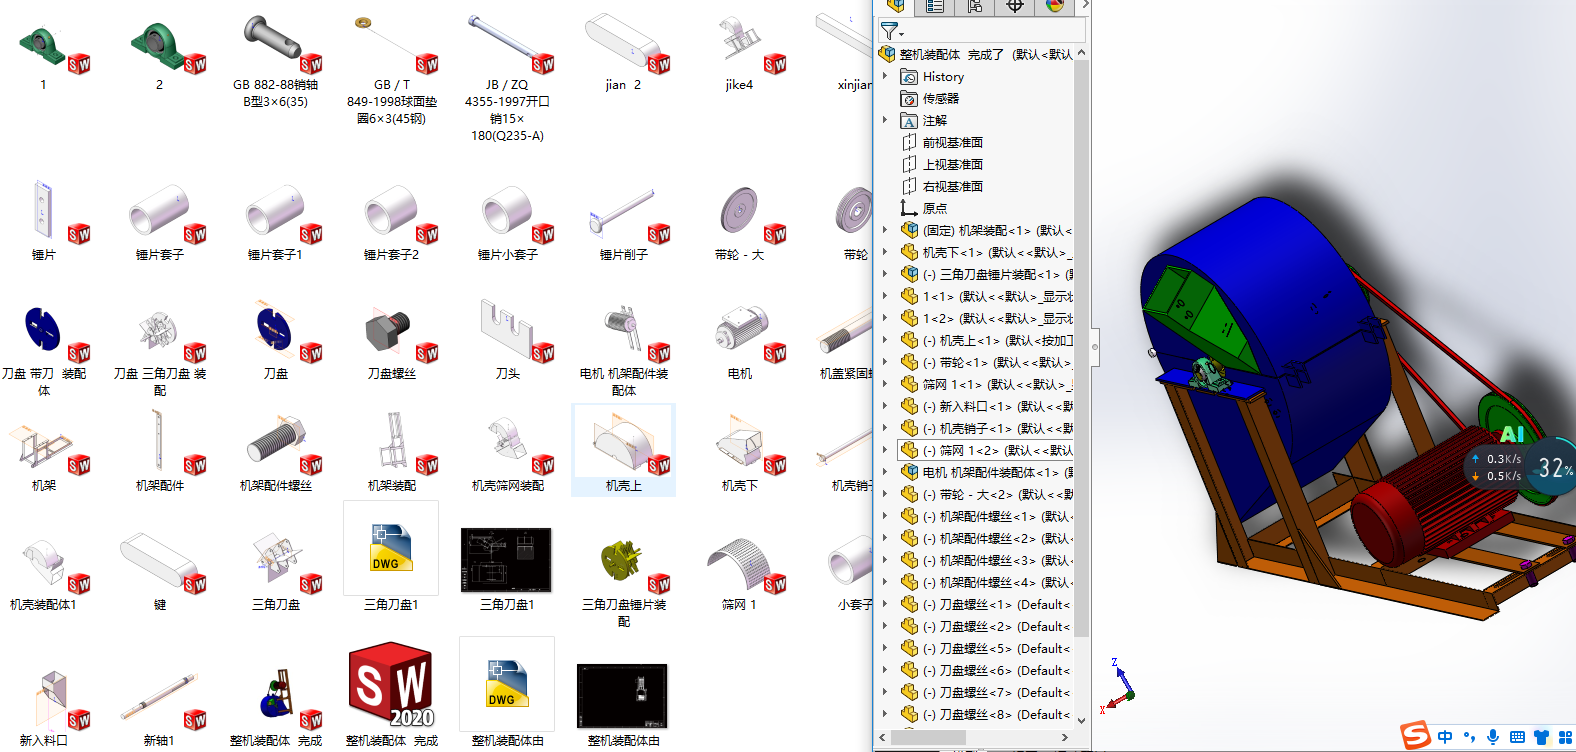The width and height of the screenshot is (1576, 752).
Task: Click the 新入料口<1> part icon
Action: 909,406
